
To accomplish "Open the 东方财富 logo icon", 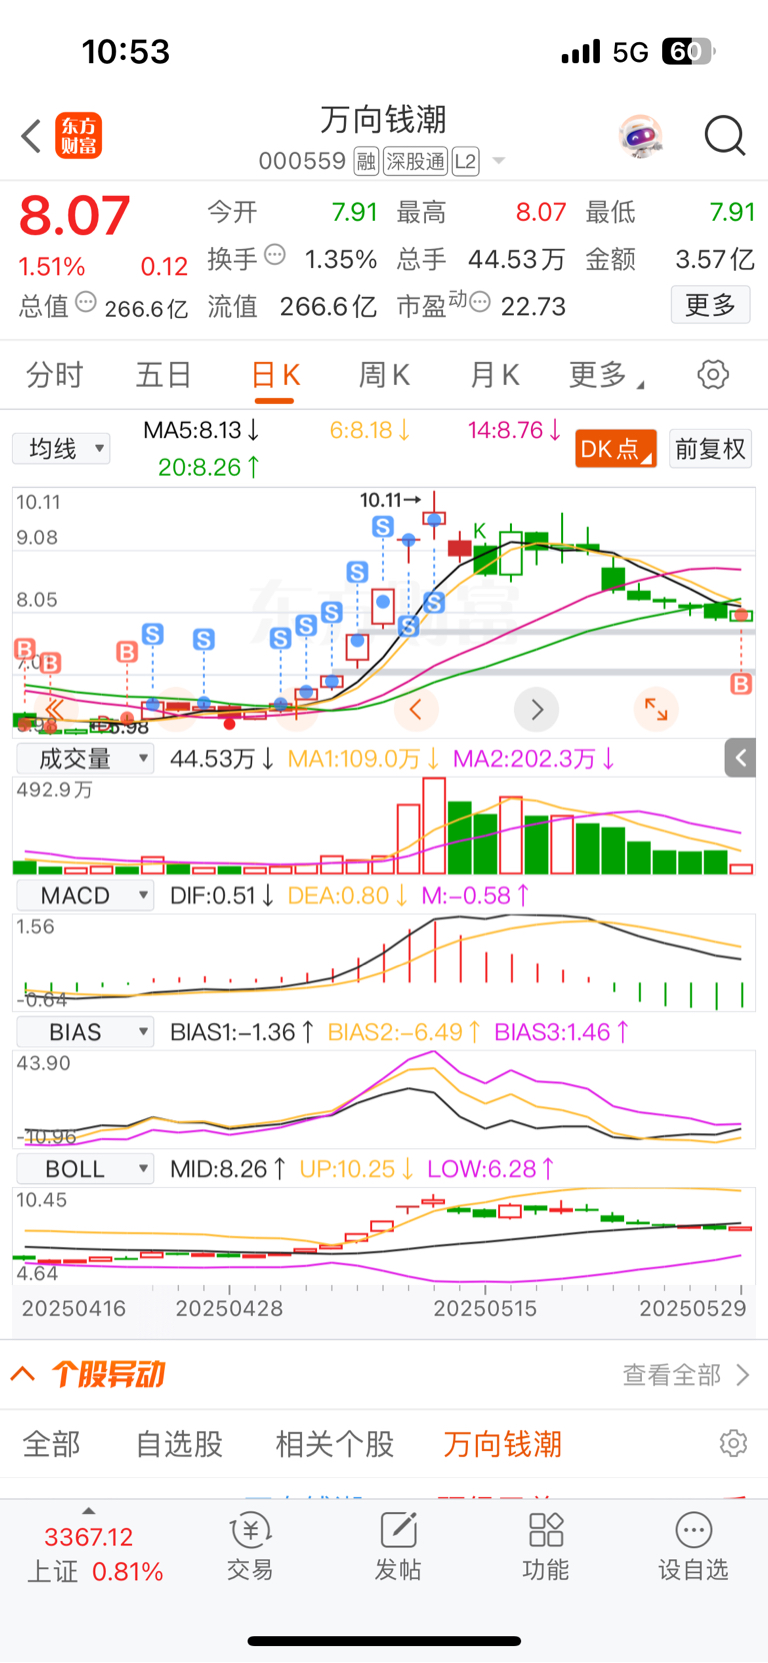I will (x=78, y=136).
